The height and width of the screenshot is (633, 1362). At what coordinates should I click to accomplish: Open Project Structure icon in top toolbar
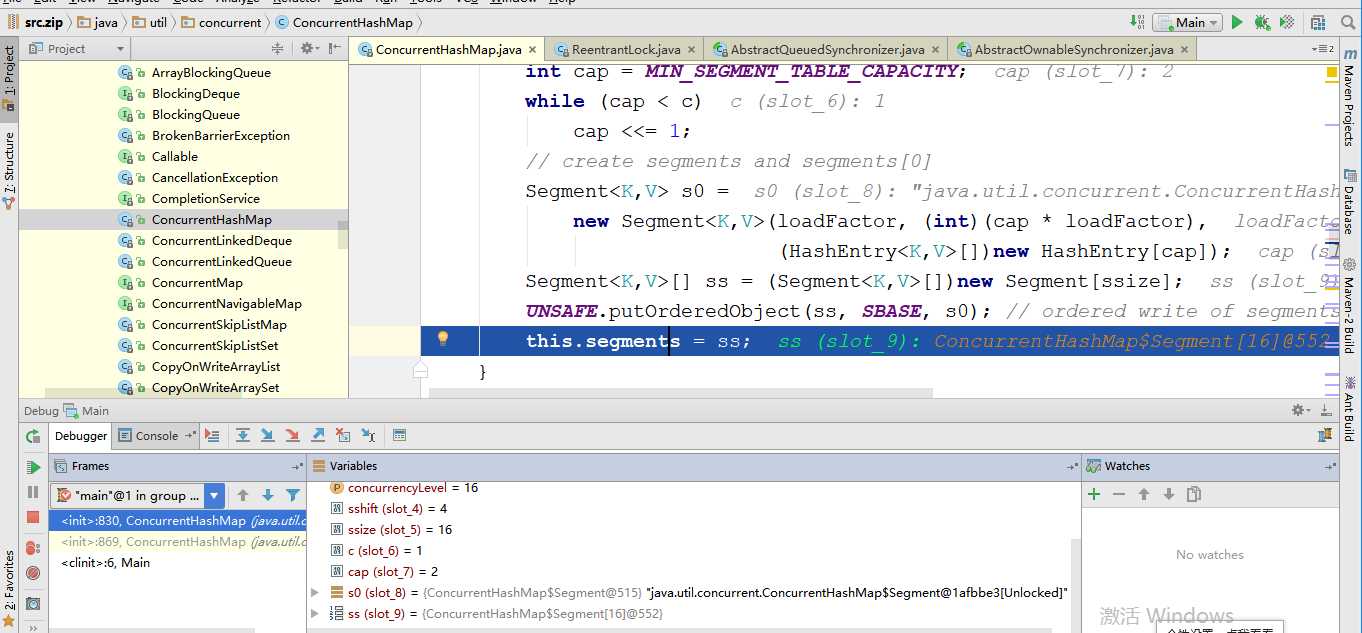(1320, 22)
